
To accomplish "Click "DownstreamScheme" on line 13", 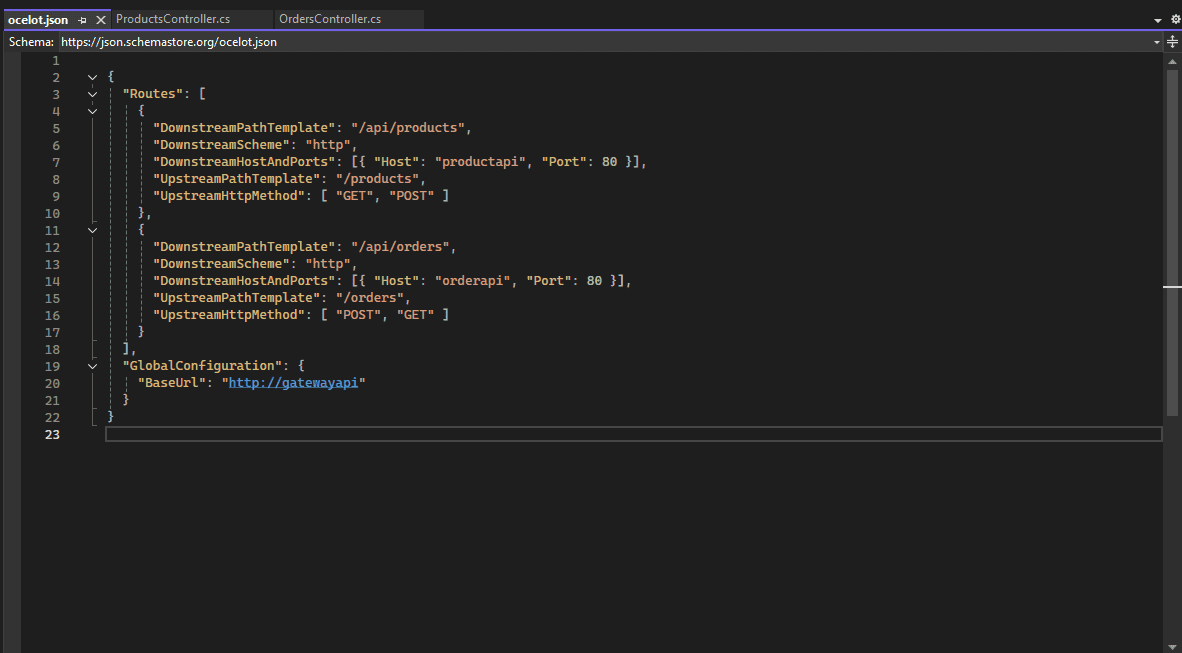I will point(221,264).
